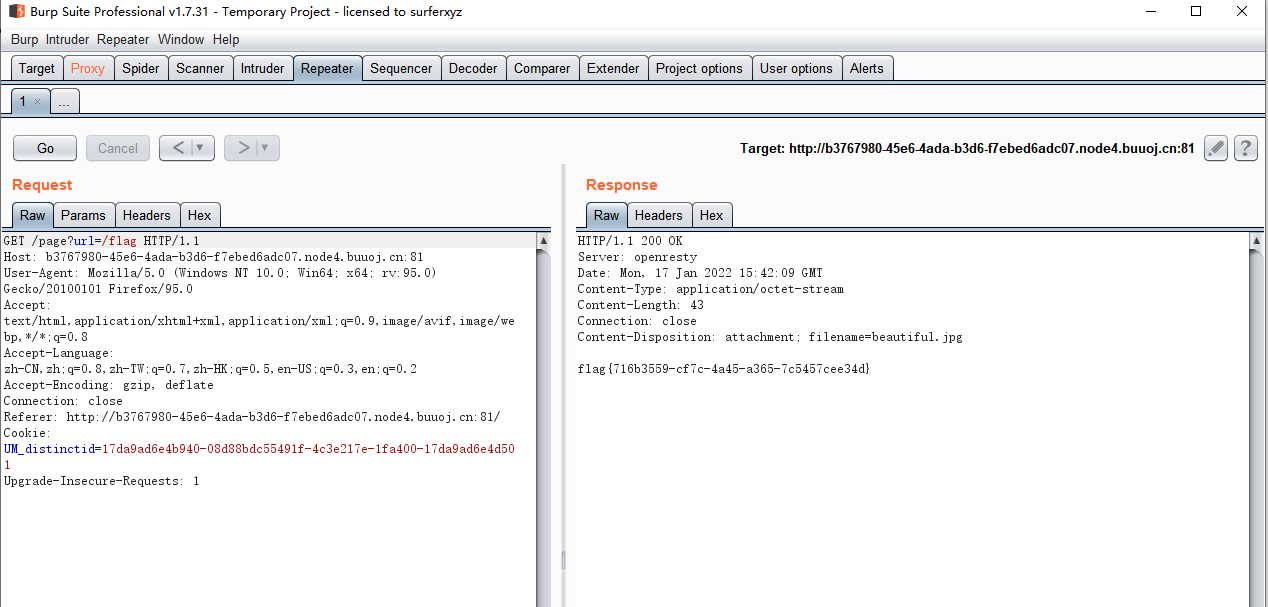Image resolution: width=1268 pixels, height=607 pixels.
Task: Open the Alerts tab
Action: (x=867, y=68)
